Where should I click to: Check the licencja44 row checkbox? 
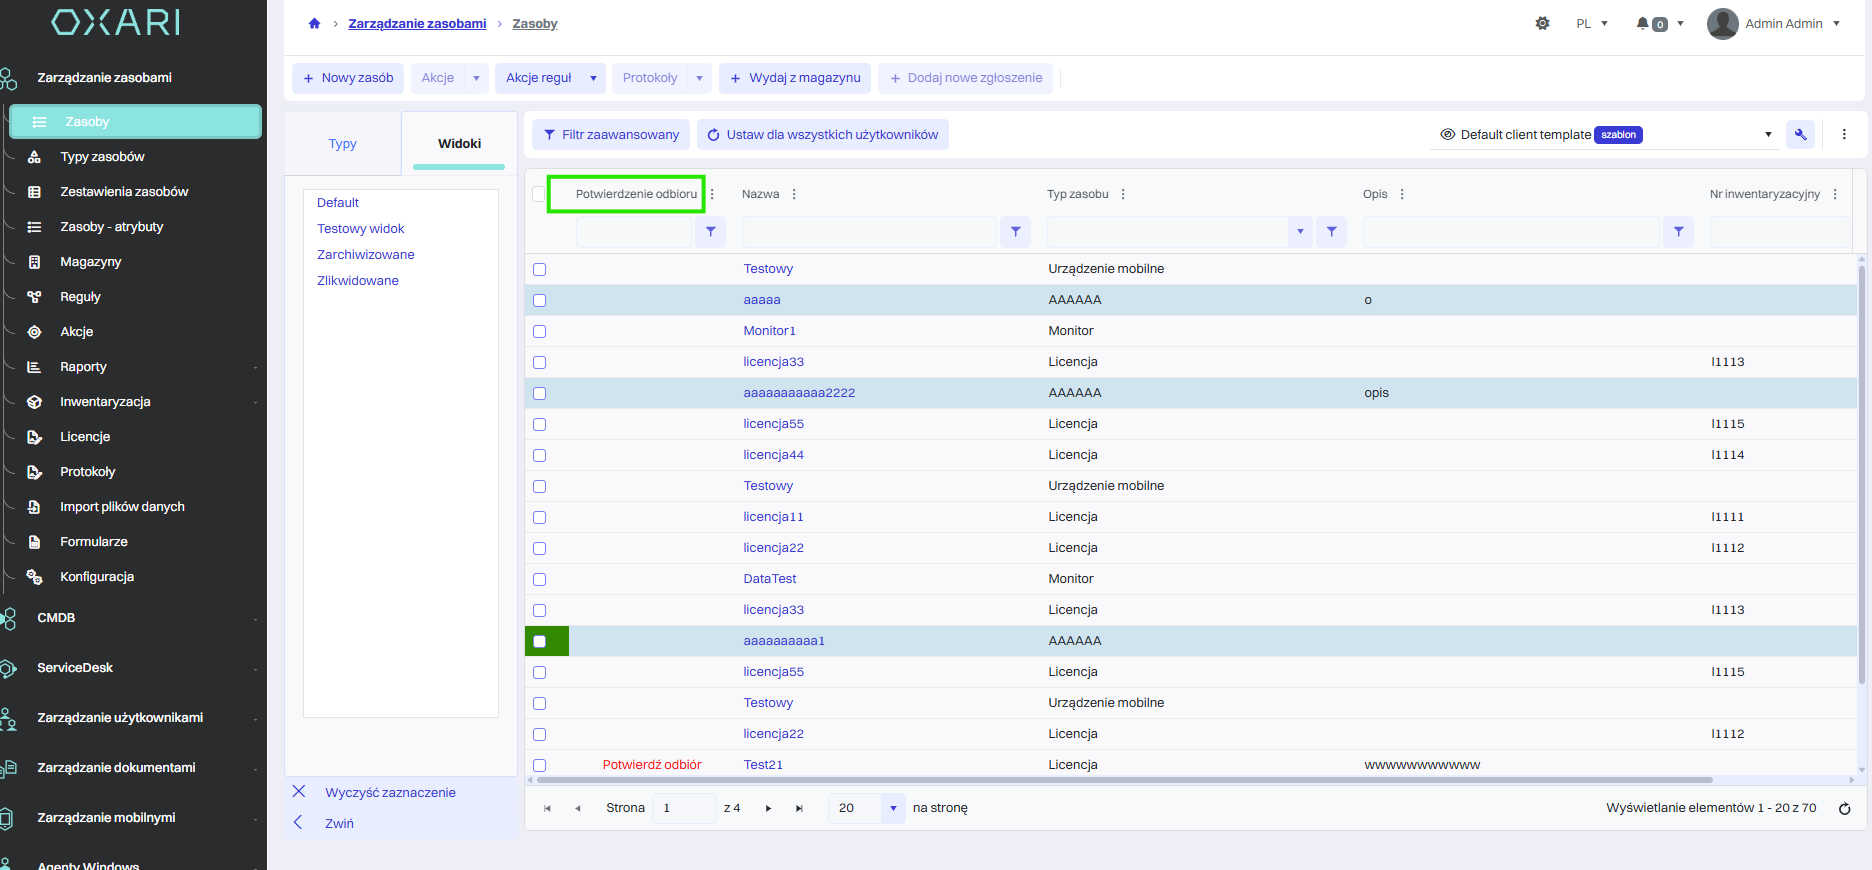[x=540, y=455]
